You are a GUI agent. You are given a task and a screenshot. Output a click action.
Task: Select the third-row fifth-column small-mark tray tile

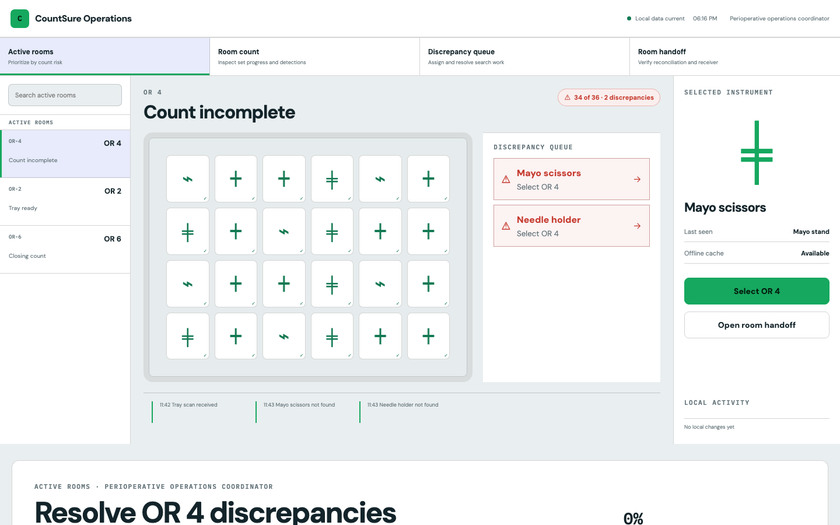pyautogui.click(x=380, y=284)
